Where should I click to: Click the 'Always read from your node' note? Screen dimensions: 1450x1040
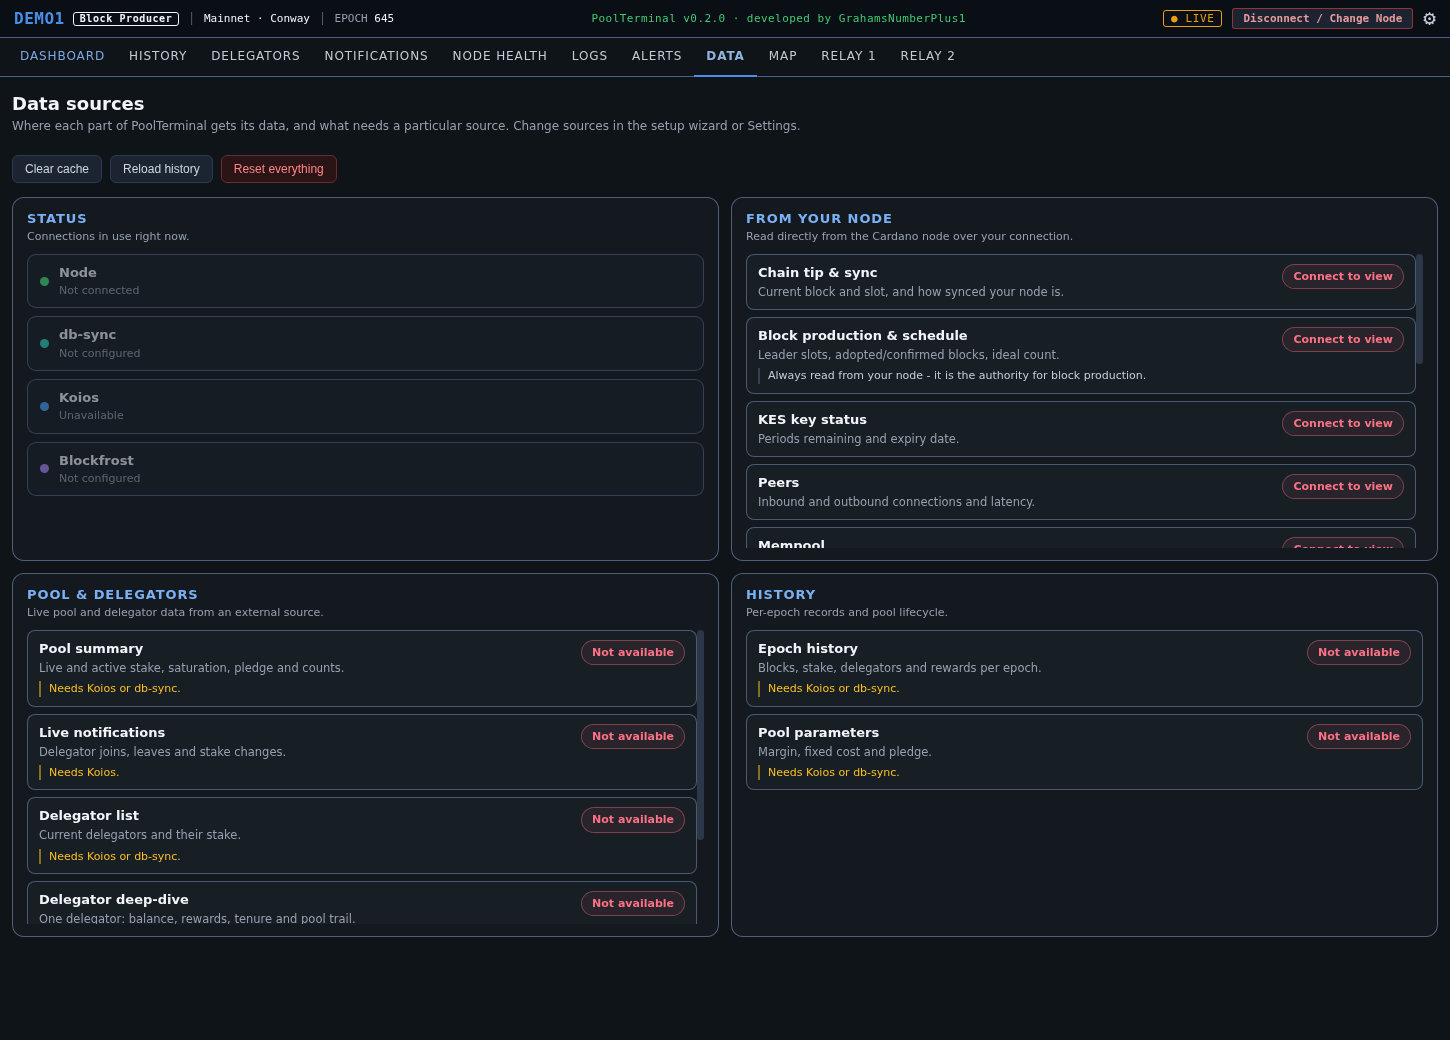[x=957, y=376]
